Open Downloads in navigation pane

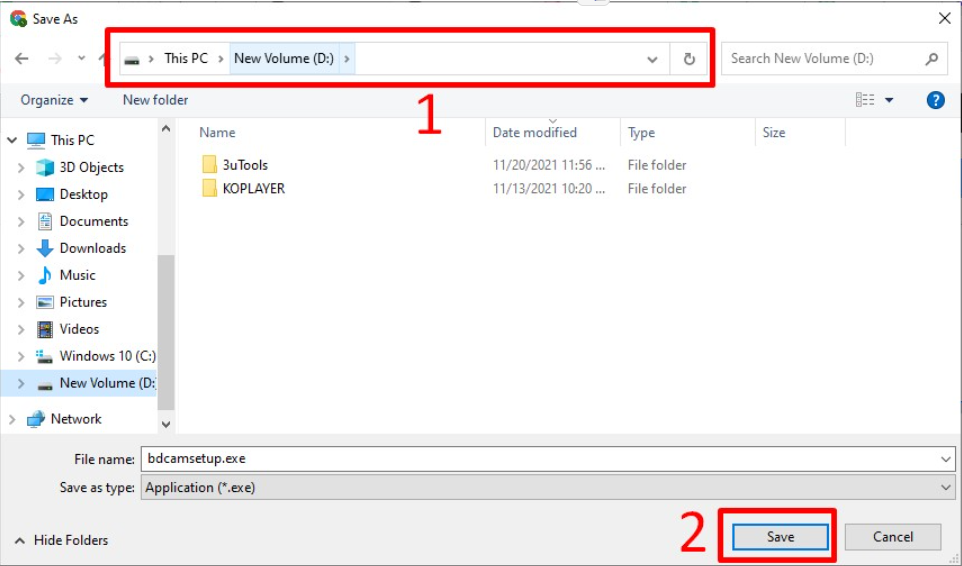point(93,248)
